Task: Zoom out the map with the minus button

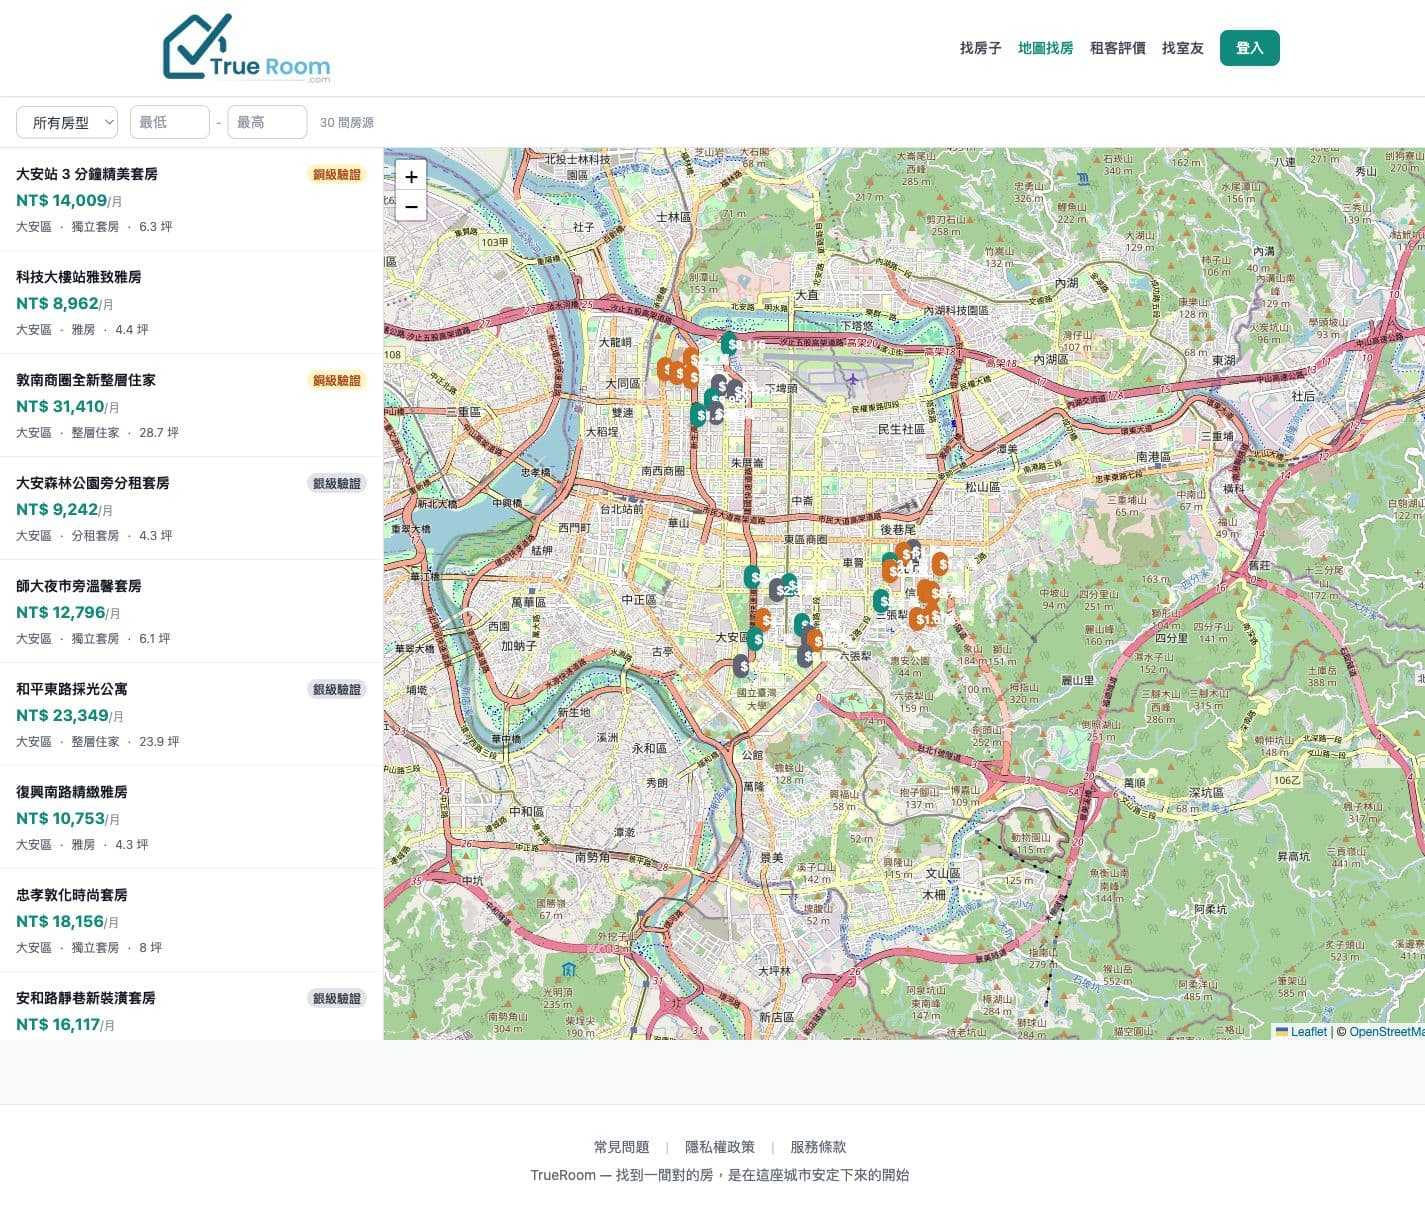Action: (411, 206)
